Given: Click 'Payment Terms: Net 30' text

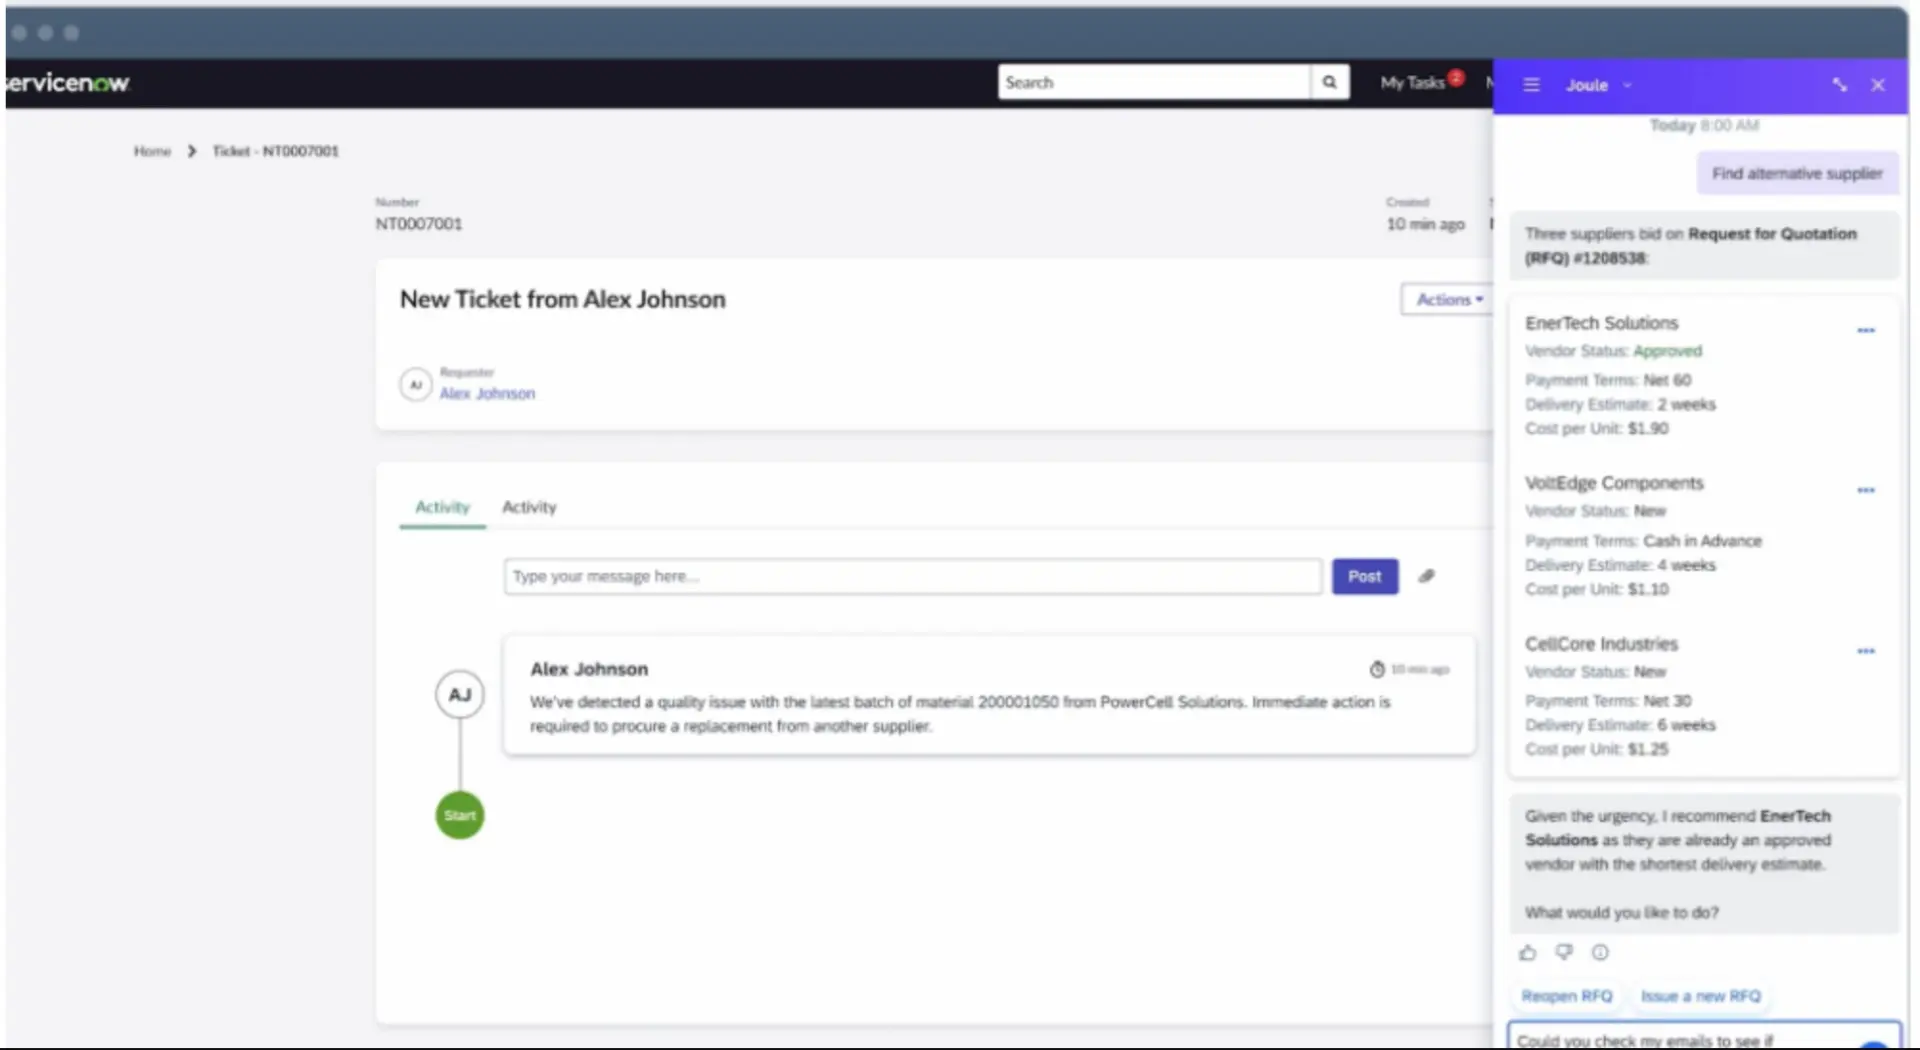Looking at the screenshot, I should click(x=1608, y=701).
